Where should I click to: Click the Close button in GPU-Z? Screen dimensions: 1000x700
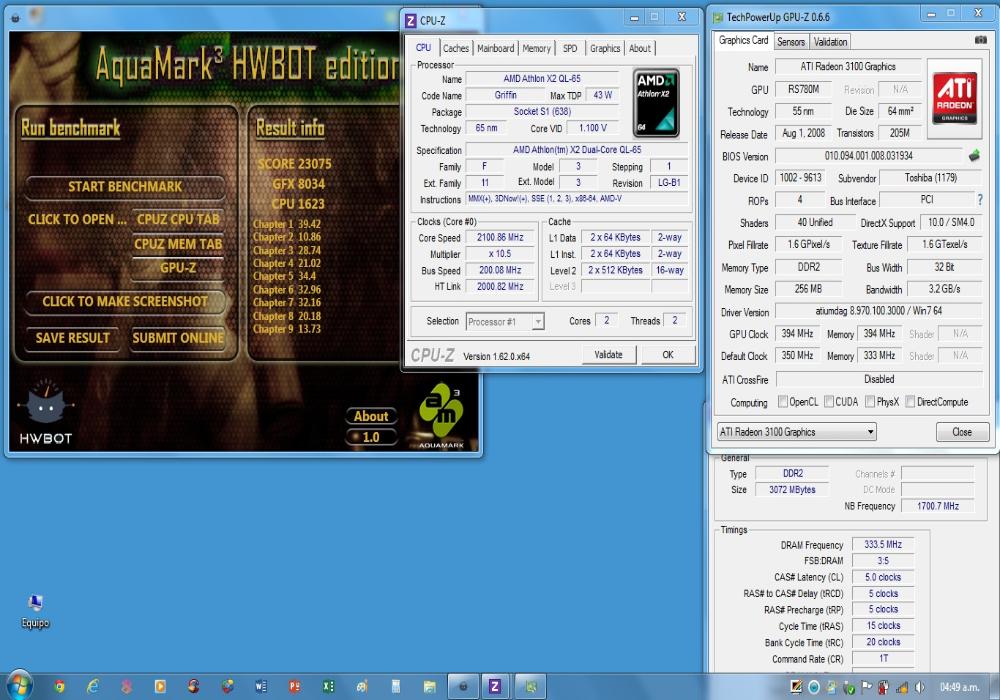(962, 432)
